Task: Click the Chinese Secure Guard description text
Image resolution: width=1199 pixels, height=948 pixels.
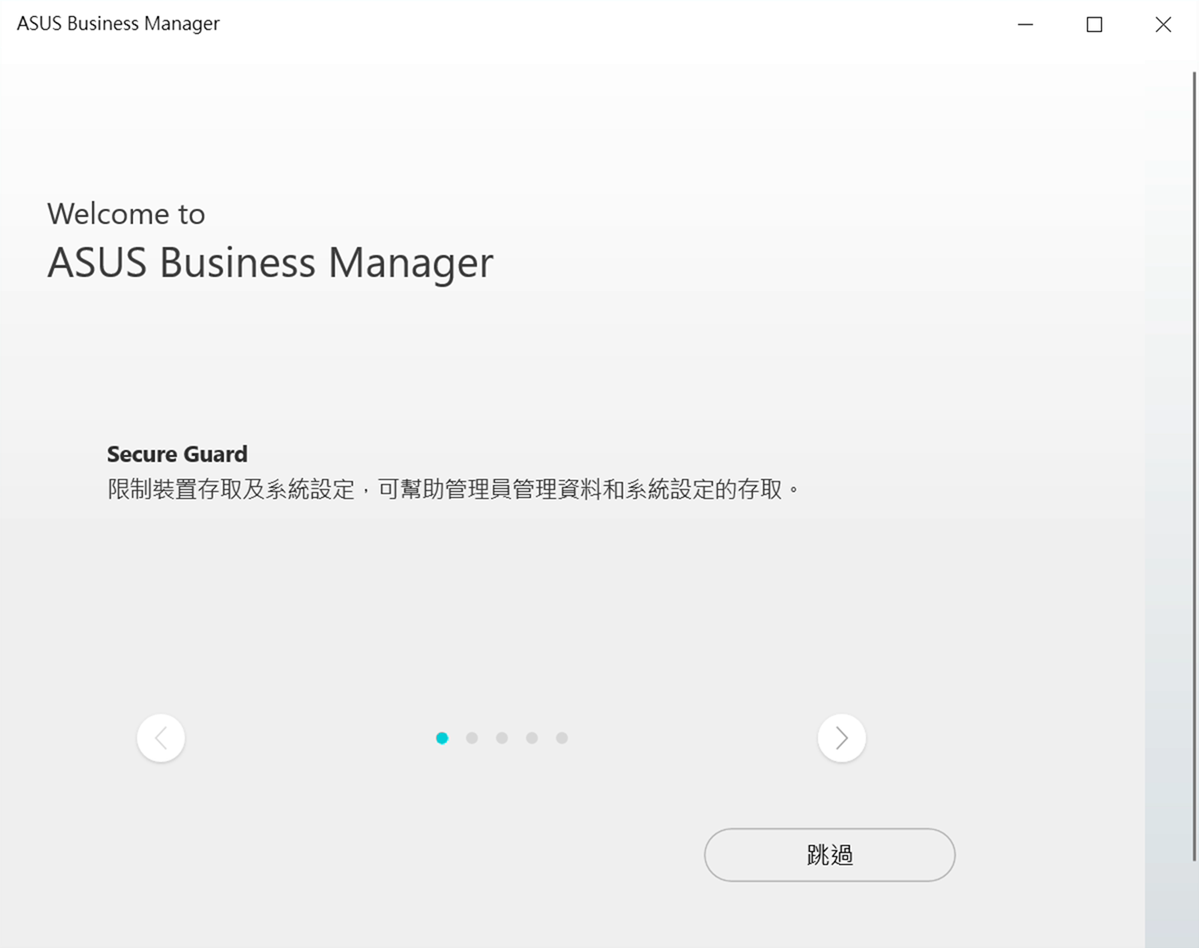Action: 454,490
